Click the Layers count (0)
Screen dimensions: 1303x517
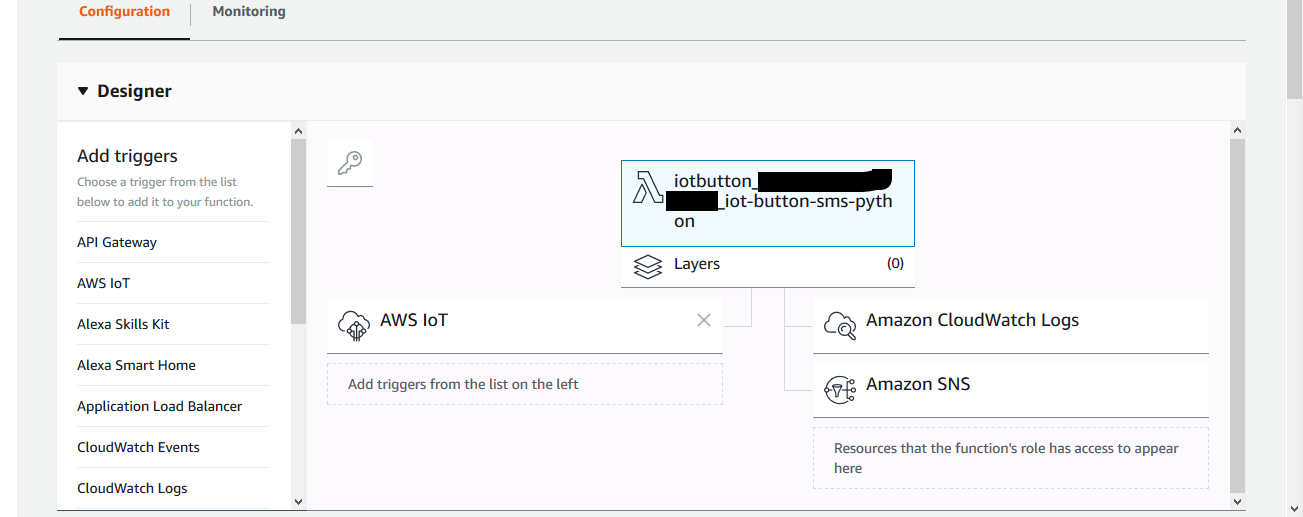(895, 264)
